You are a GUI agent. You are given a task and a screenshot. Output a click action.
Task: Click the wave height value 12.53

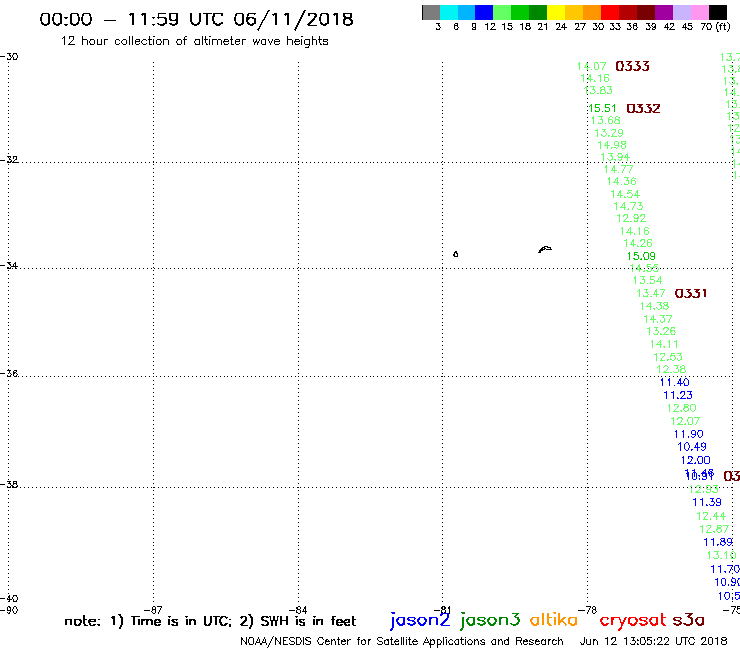click(668, 357)
